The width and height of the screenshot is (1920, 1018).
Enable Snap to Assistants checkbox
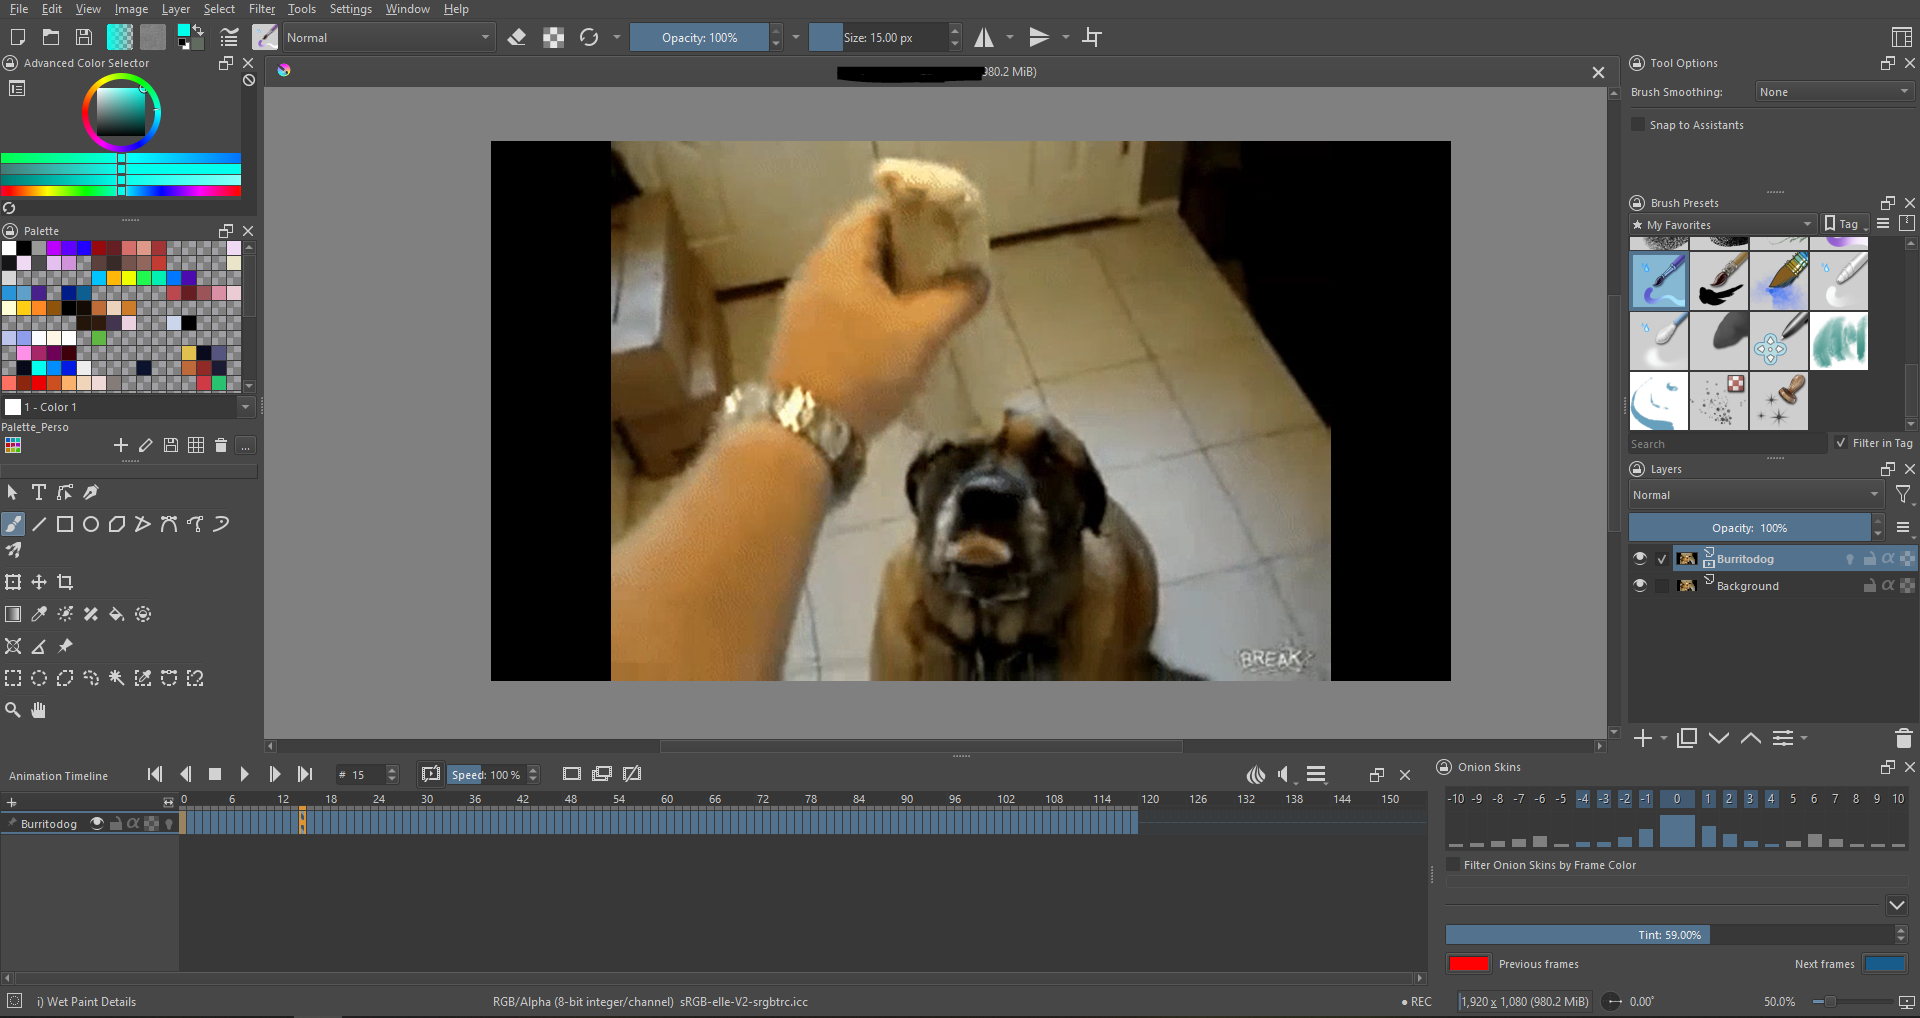(x=1638, y=125)
